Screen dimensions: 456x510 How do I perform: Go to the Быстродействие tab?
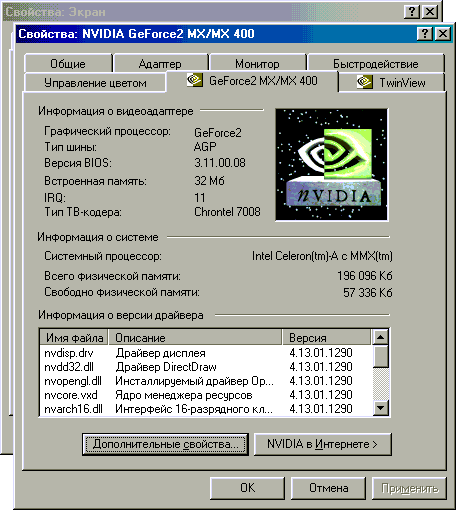point(376,63)
